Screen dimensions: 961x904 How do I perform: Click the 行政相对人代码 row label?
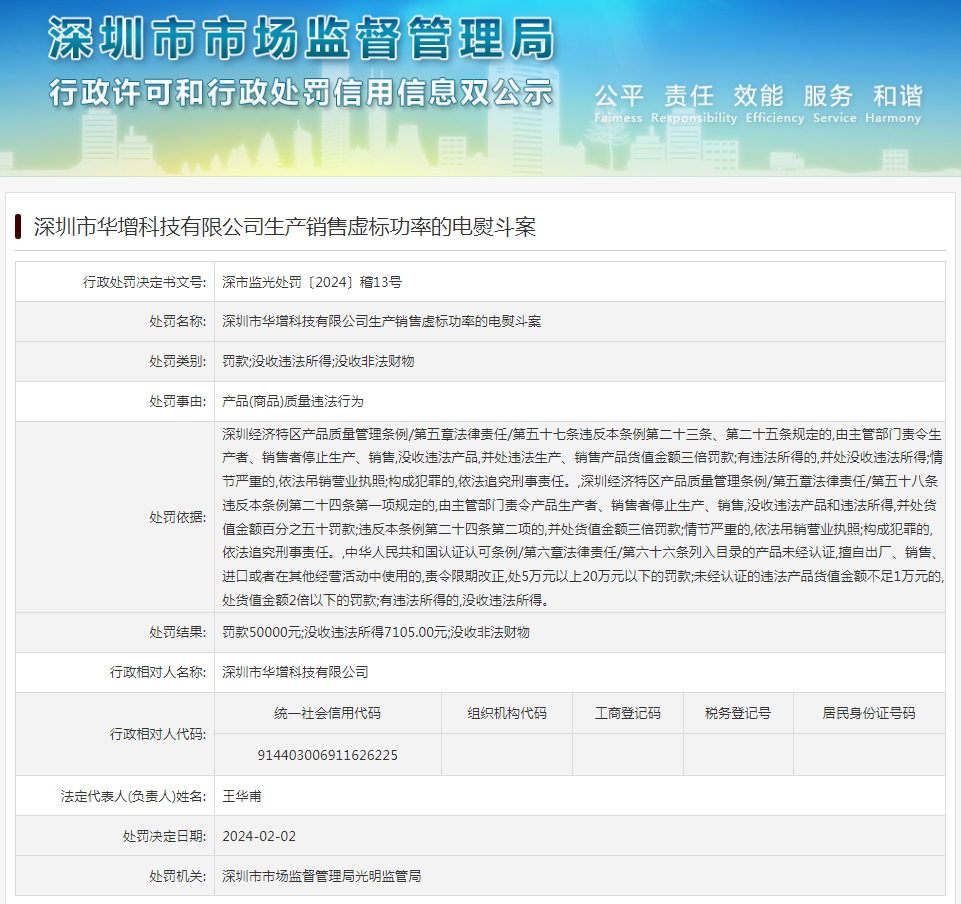pyautogui.click(x=158, y=734)
